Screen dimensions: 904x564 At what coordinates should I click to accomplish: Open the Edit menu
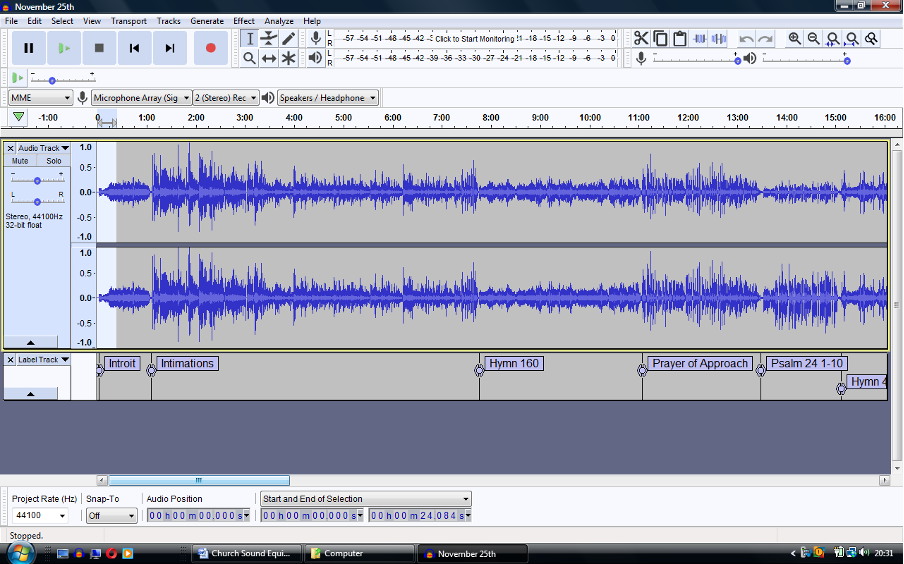(35, 21)
